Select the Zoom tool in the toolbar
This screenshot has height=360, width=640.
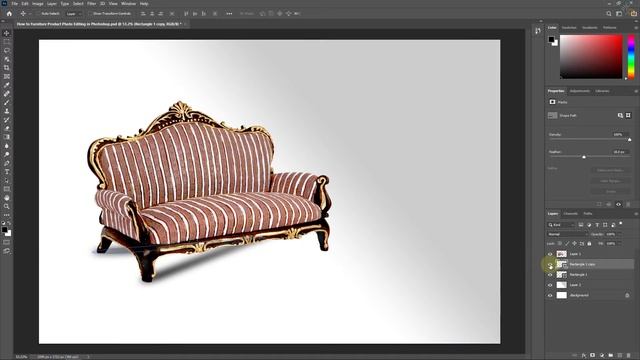(7, 207)
